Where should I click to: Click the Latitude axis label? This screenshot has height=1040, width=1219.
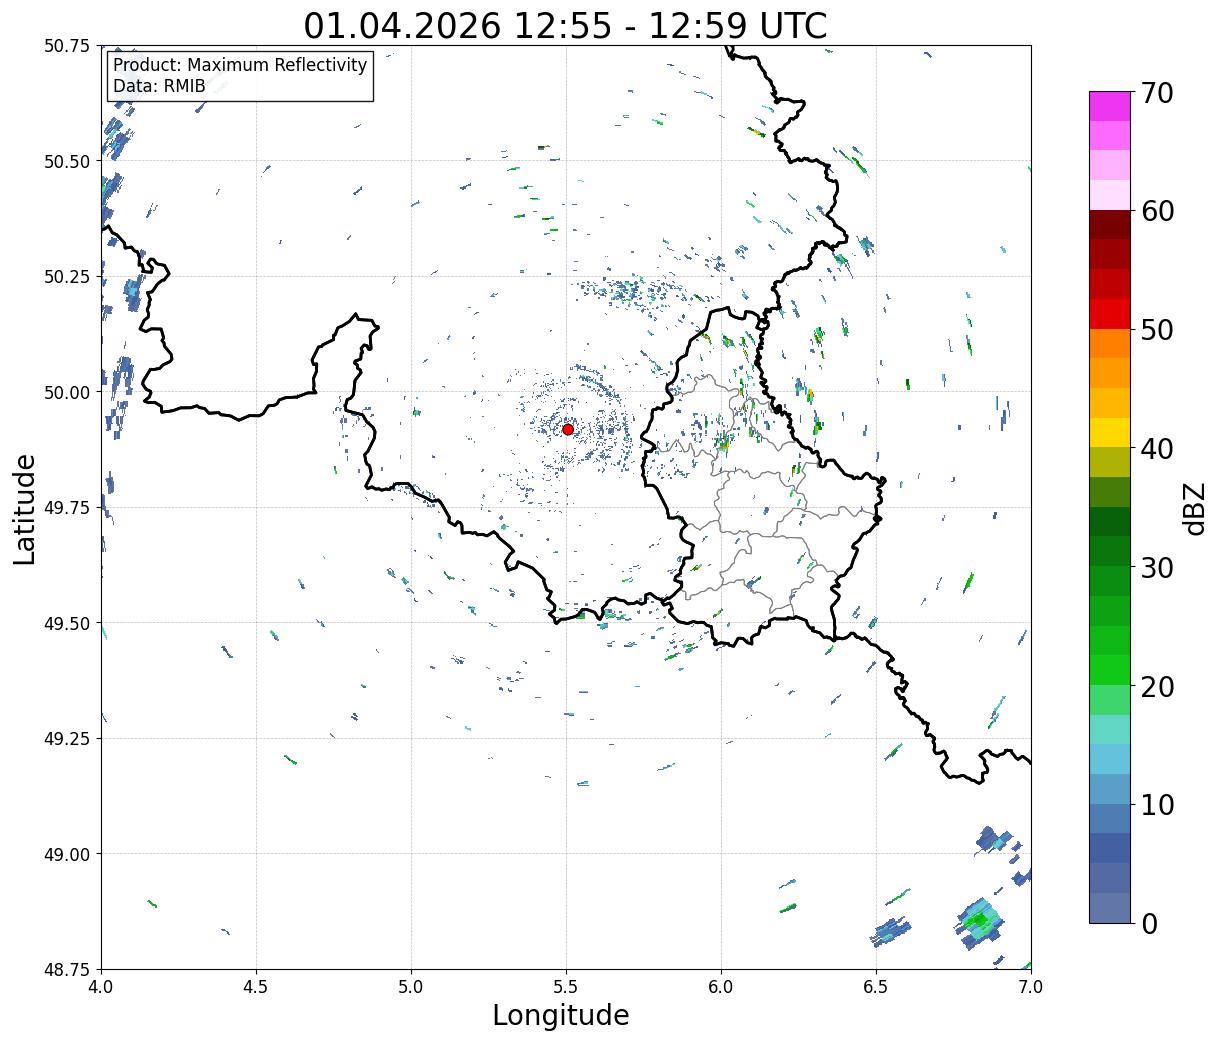[x=25, y=508]
